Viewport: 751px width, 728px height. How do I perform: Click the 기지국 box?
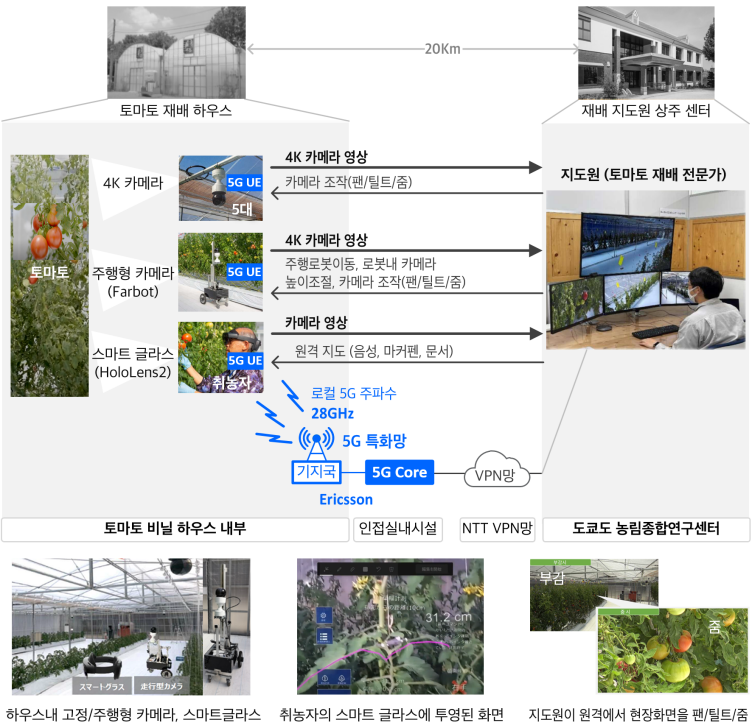tap(316, 471)
